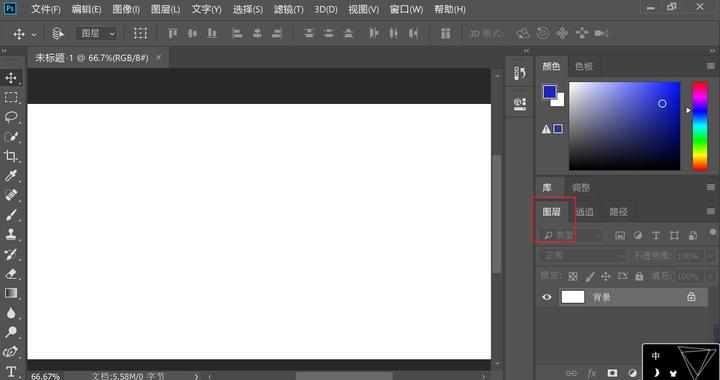
Task: Click the rainbow hue slider strip
Action: (x=700, y=126)
